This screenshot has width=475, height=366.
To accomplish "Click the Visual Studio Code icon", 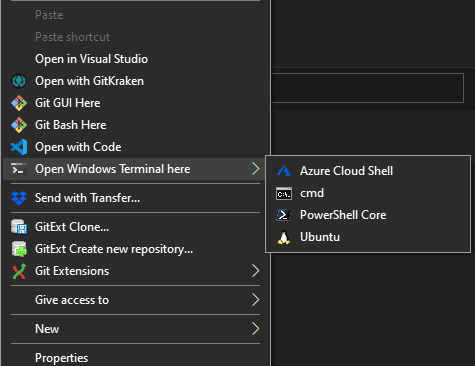I will click(x=19, y=147).
